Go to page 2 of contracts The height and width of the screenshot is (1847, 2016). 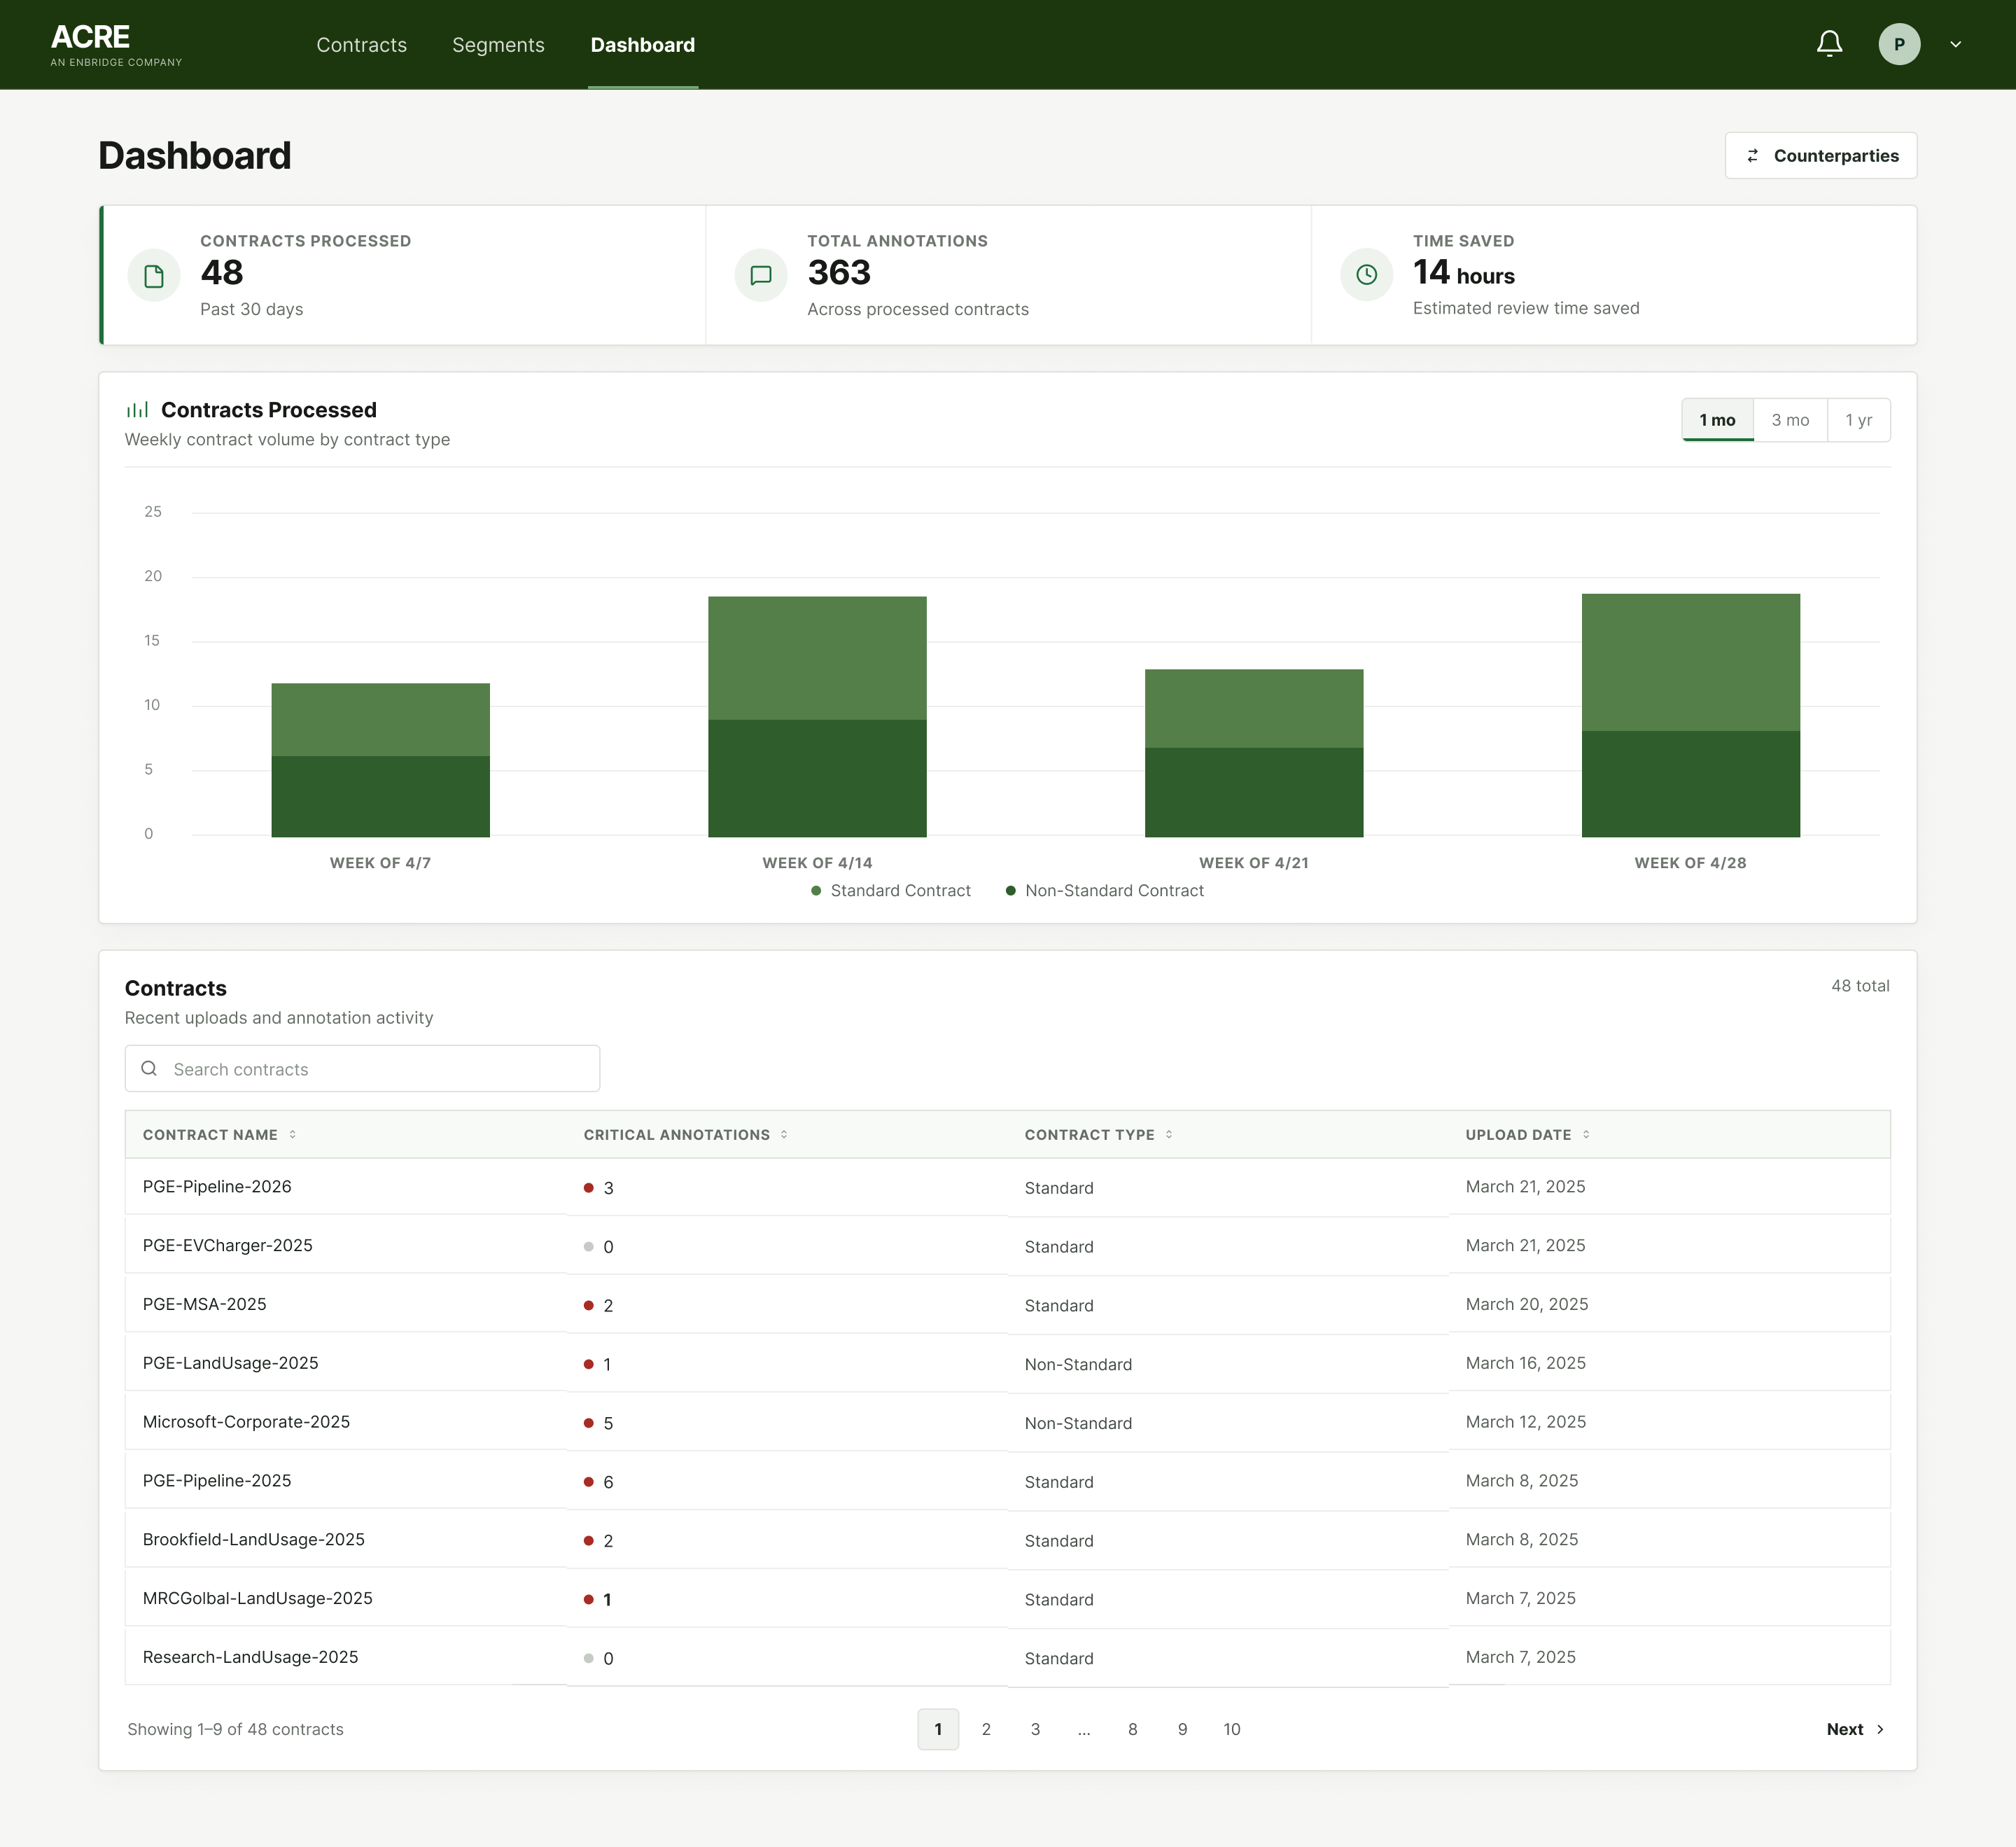(986, 1730)
